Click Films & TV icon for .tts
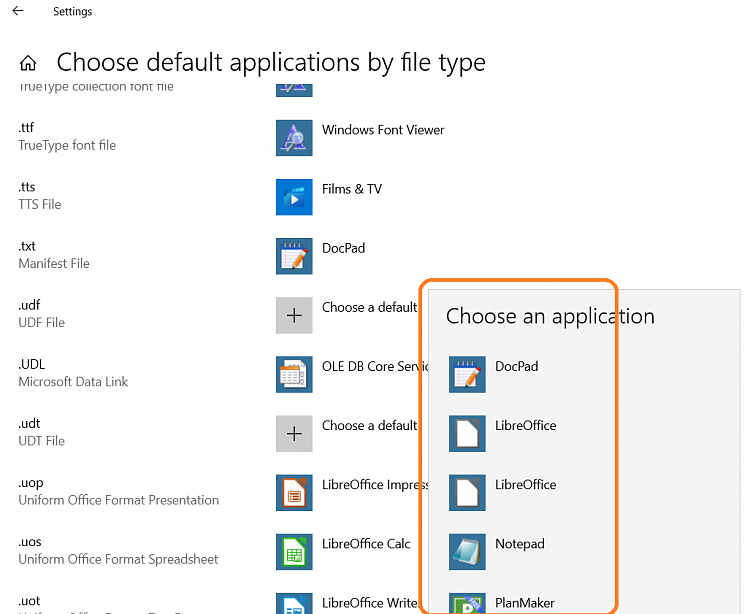 tap(294, 197)
